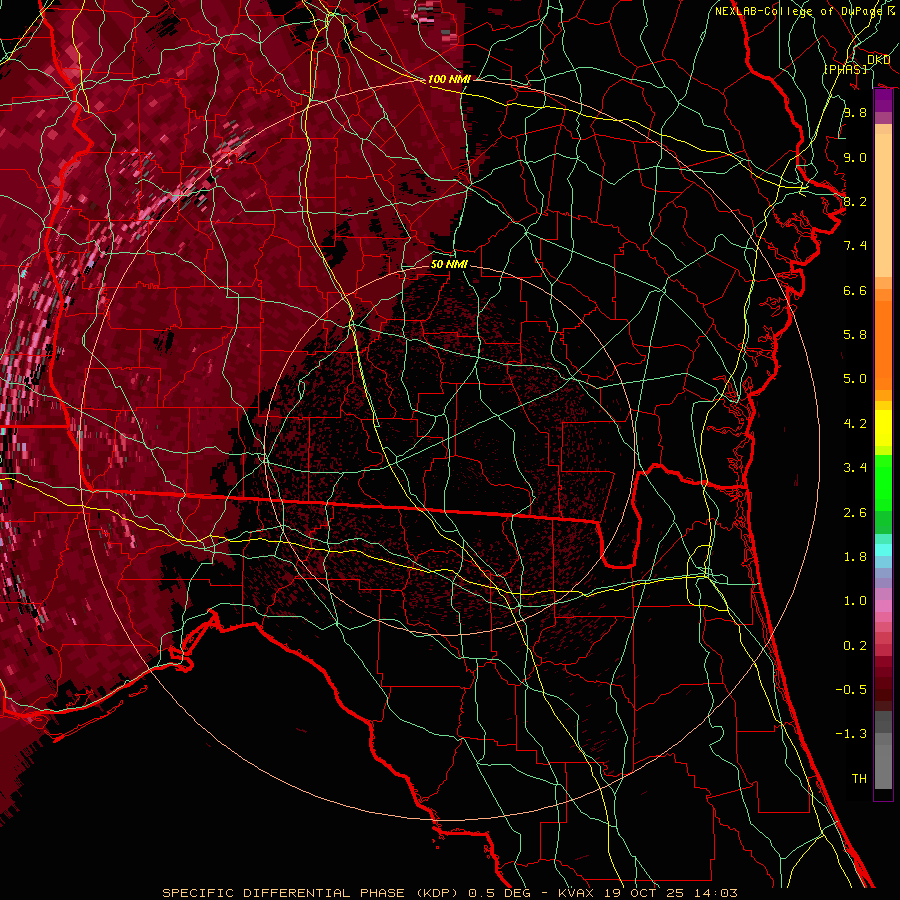Click the 1.0 scale value
The height and width of the screenshot is (900, 900).
point(855,601)
